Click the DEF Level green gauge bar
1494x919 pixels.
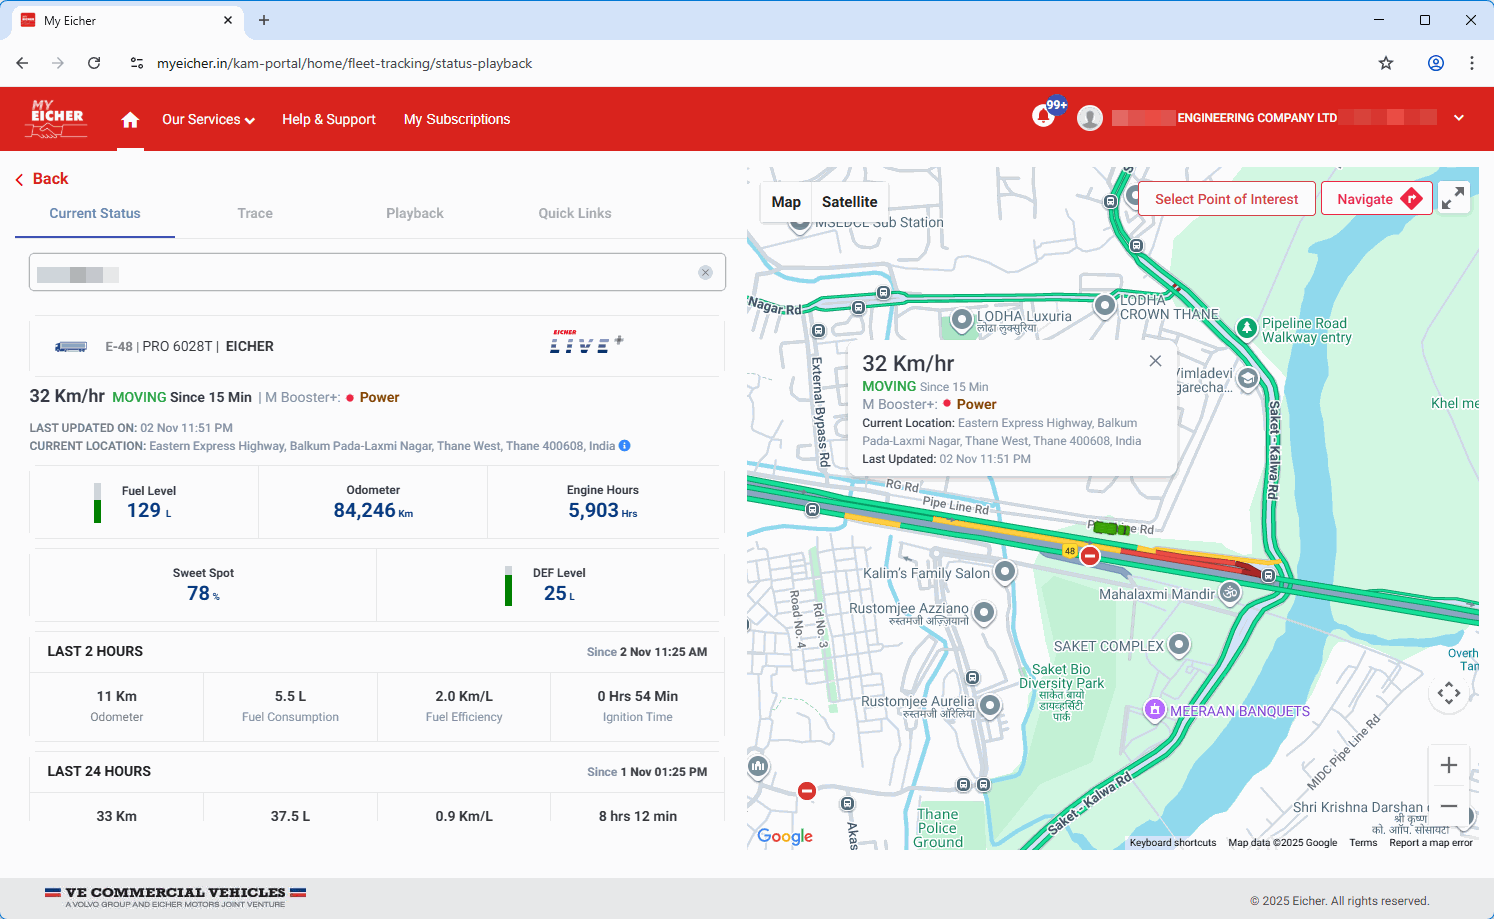[x=508, y=590]
